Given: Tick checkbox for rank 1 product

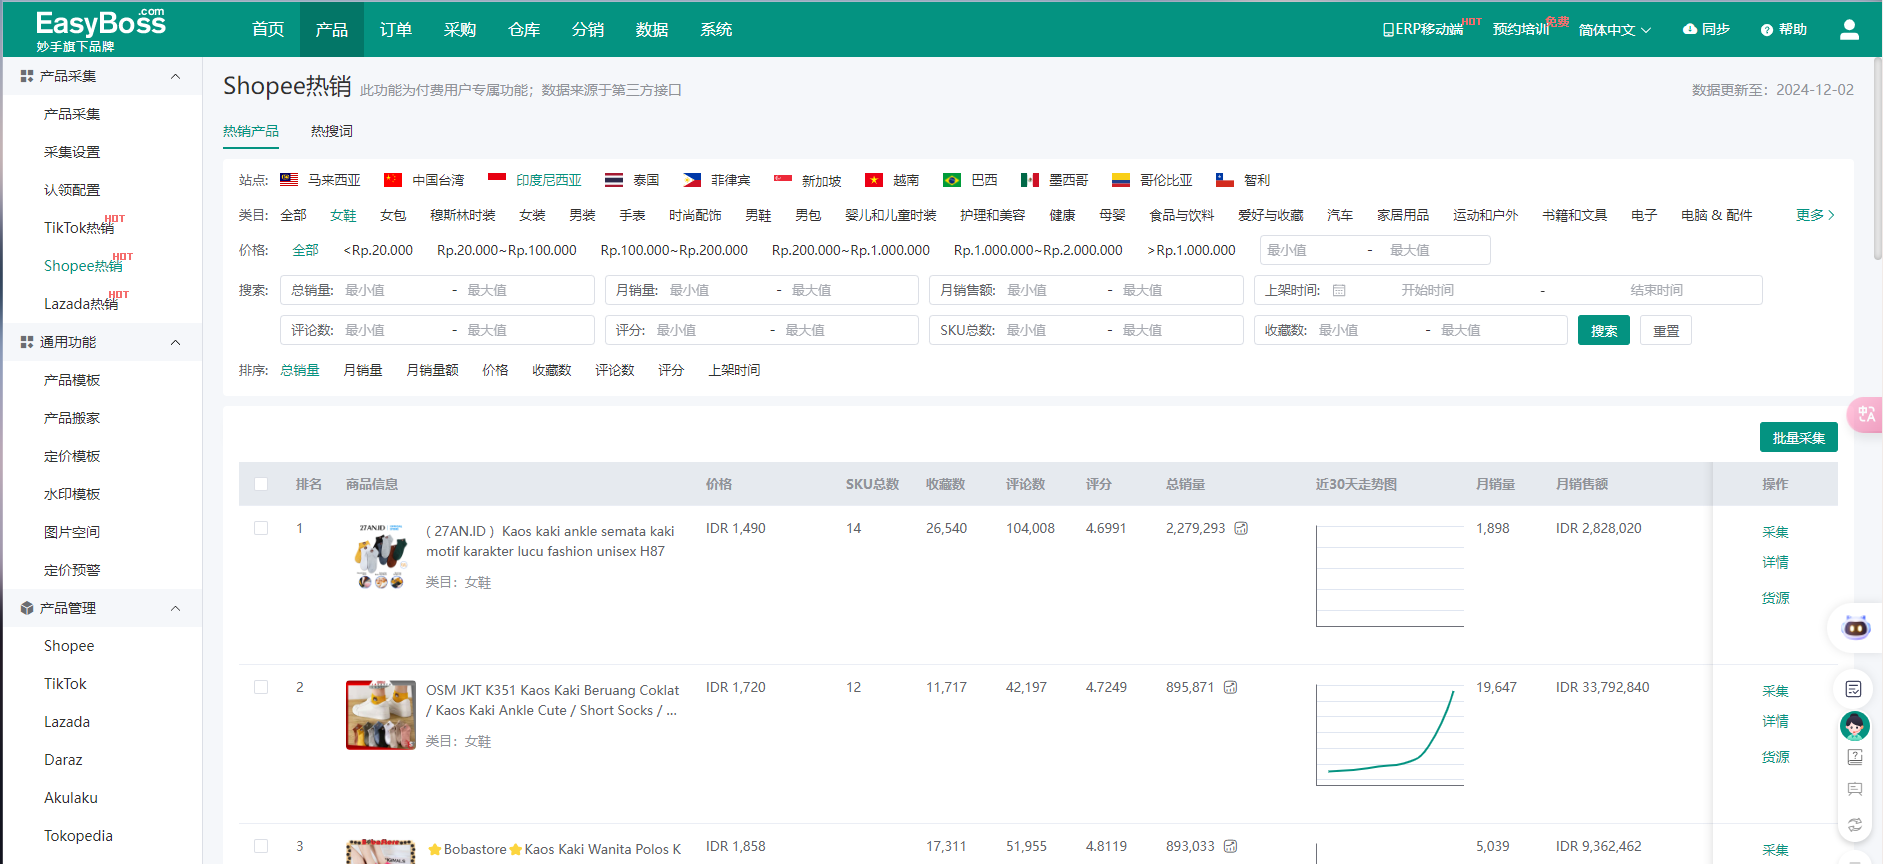Looking at the screenshot, I should pyautogui.click(x=261, y=528).
